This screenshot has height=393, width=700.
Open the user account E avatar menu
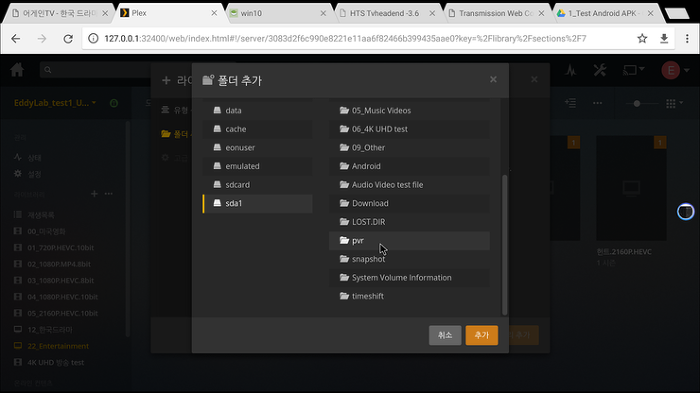pyautogui.click(x=675, y=70)
